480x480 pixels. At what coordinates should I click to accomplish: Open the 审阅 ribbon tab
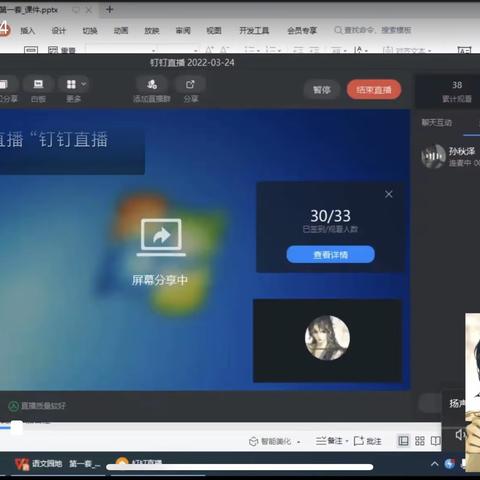click(183, 31)
